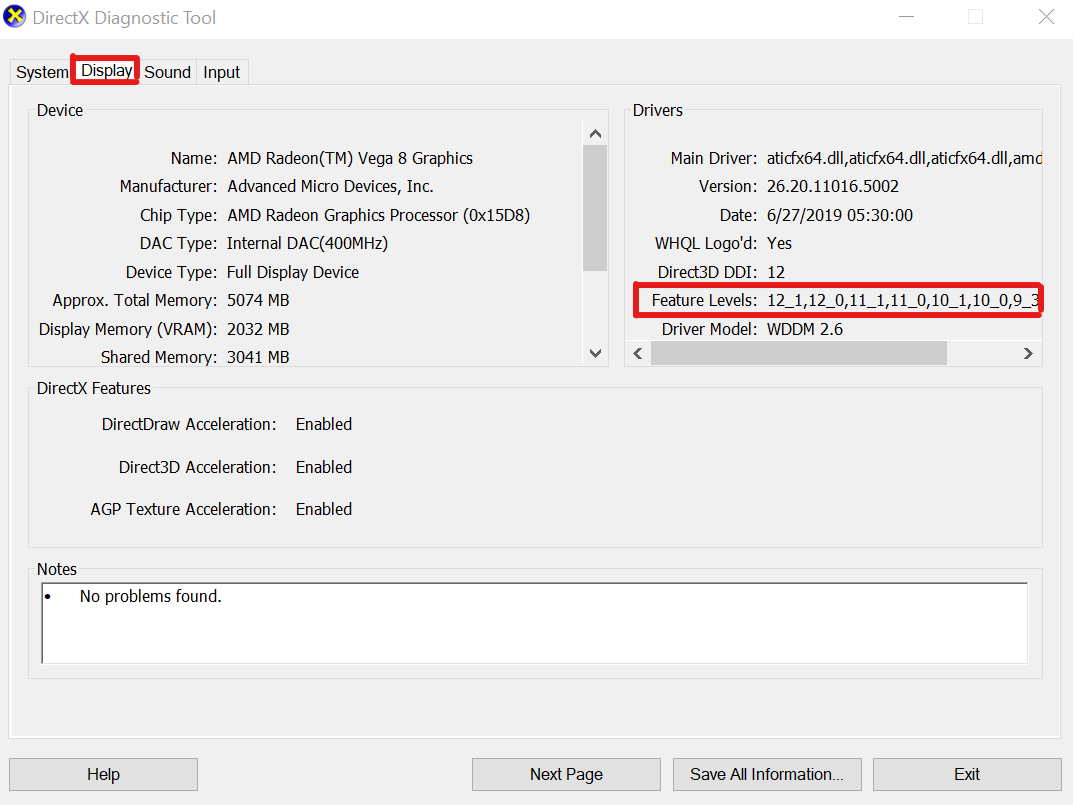Click the No problems found note entry
The width and height of the screenshot is (1073, 805).
point(150,595)
